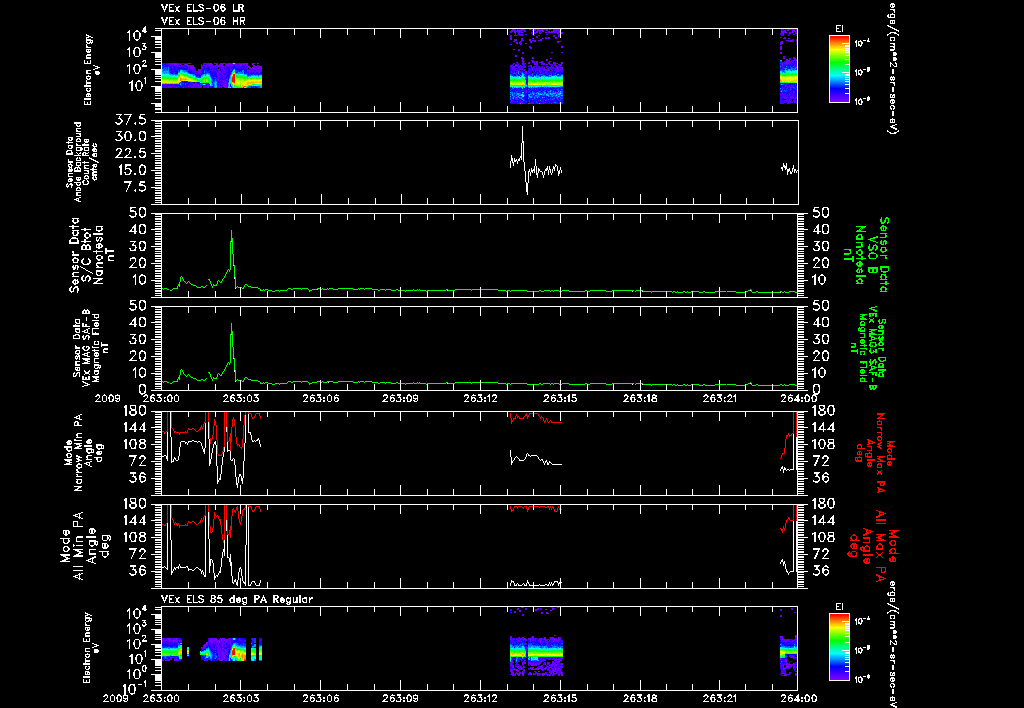Image resolution: width=1024 pixels, height=708 pixels.
Task: Click the EI color bar beside the 85 deg PA spectrogram
Action: (x=839, y=647)
